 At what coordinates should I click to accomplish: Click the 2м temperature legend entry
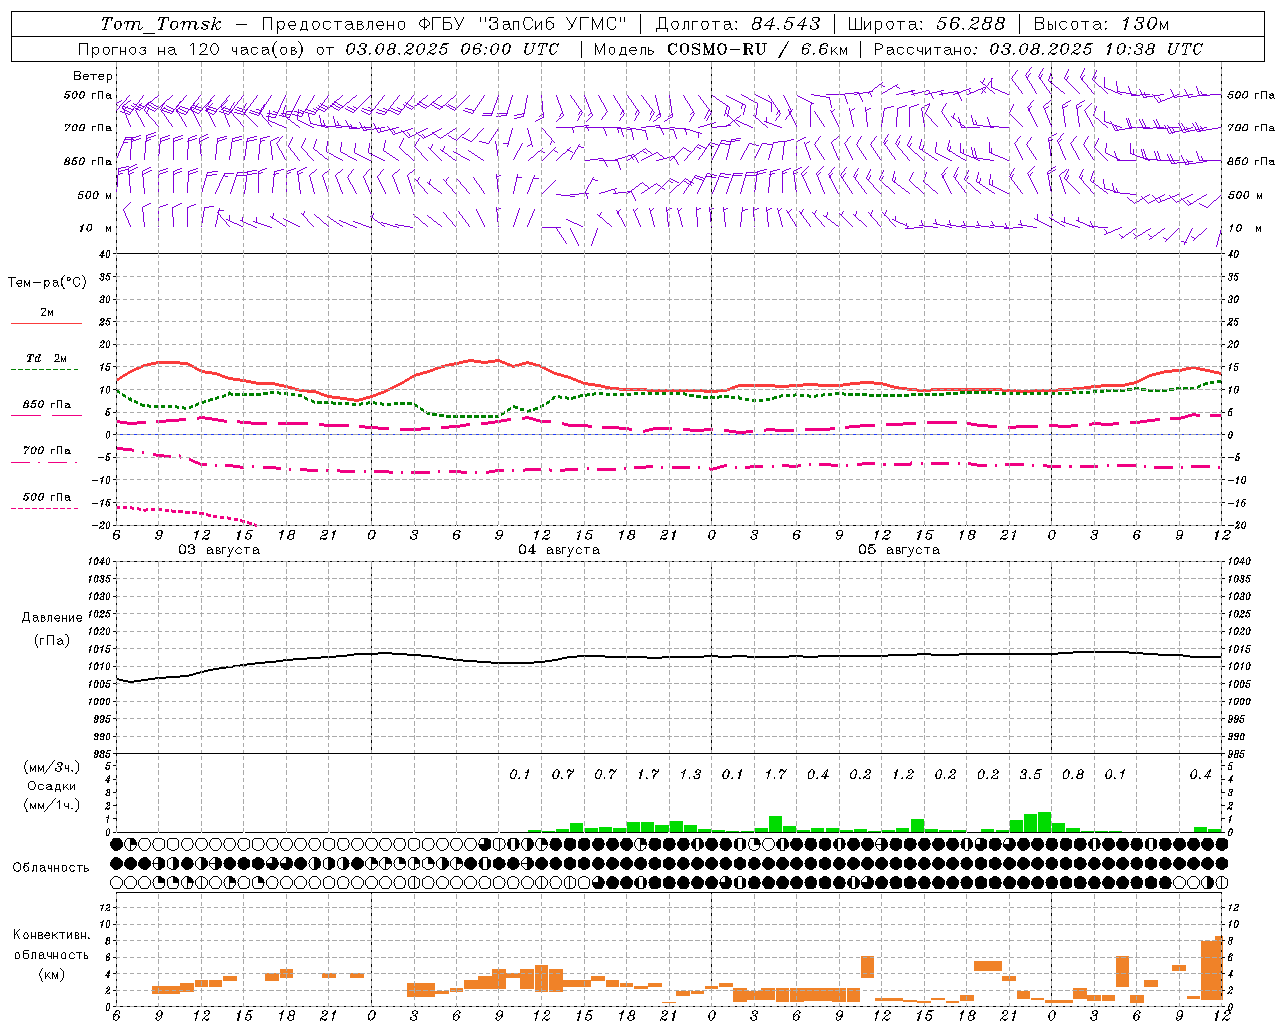[x=47, y=313]
